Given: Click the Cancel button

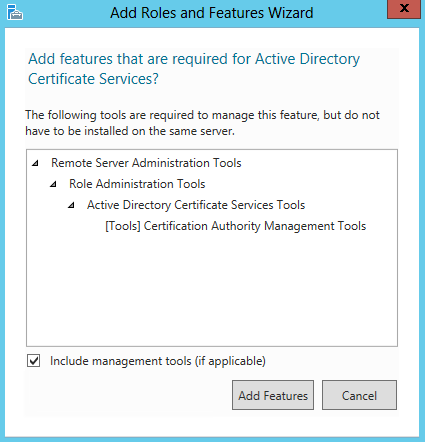Looking at the screenshot, I should pos(359,395).
